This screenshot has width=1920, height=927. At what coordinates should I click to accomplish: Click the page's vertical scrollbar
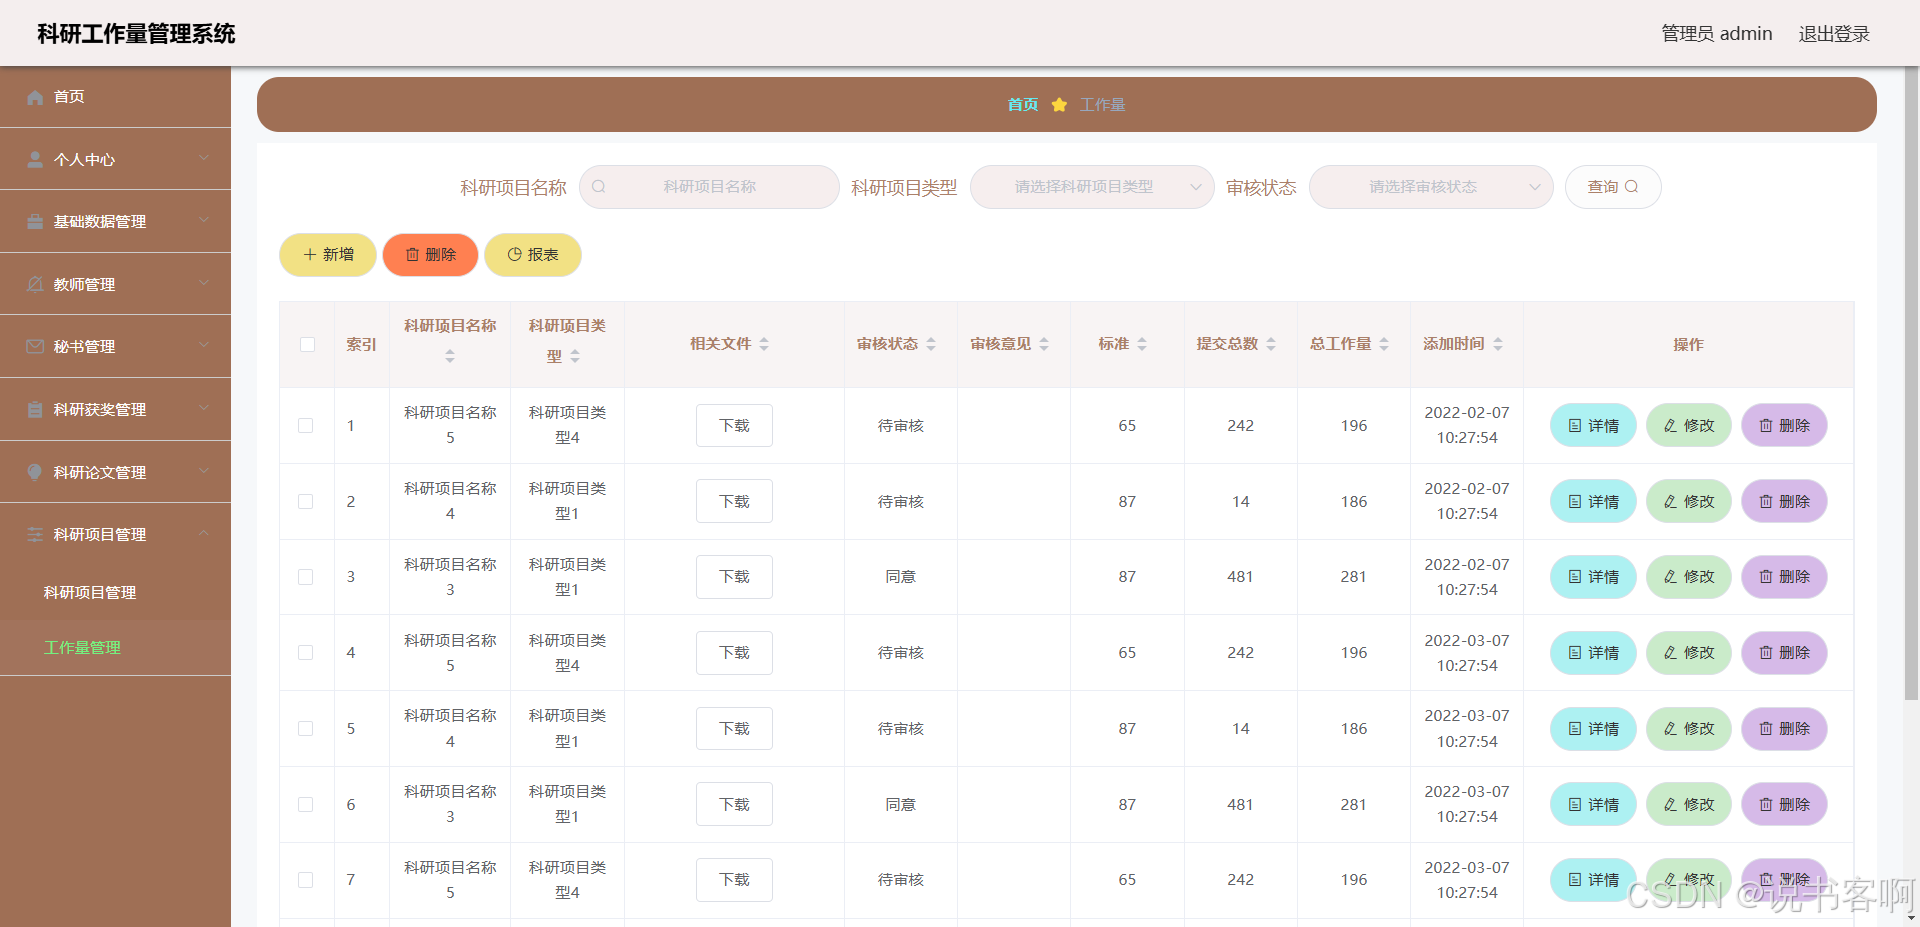click(1912, 400)
